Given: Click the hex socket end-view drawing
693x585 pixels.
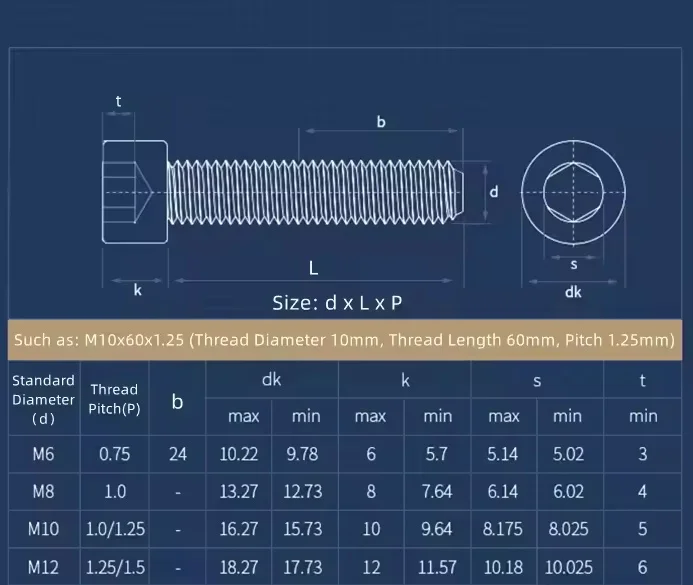Looking at the screenshot, I should 573,192.
